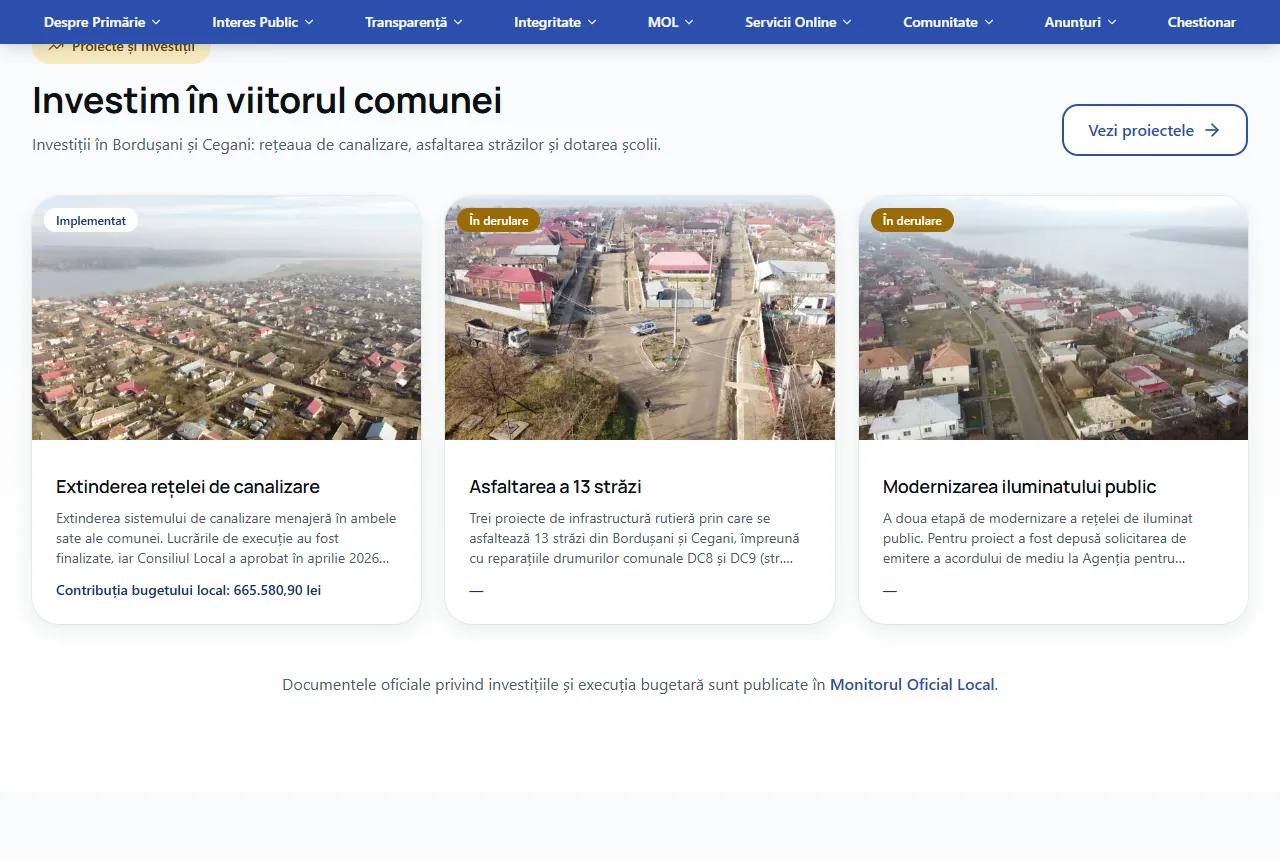Open the Extinderea rețelei de canalizare title
The height and width of the screenshot is (860, 1280).
[x=188, y=487]
